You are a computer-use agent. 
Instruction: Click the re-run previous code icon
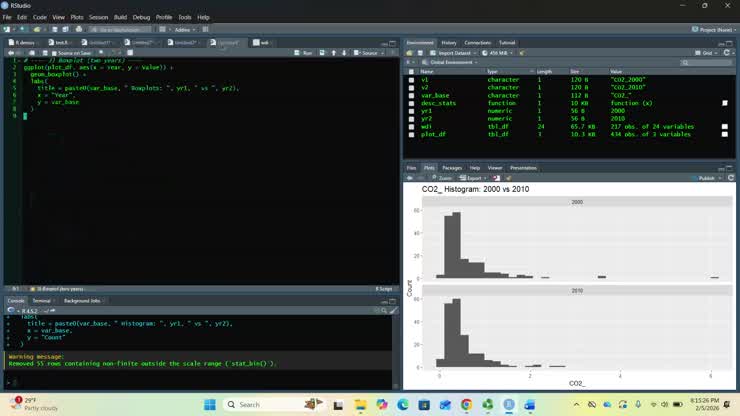[322, 53]
